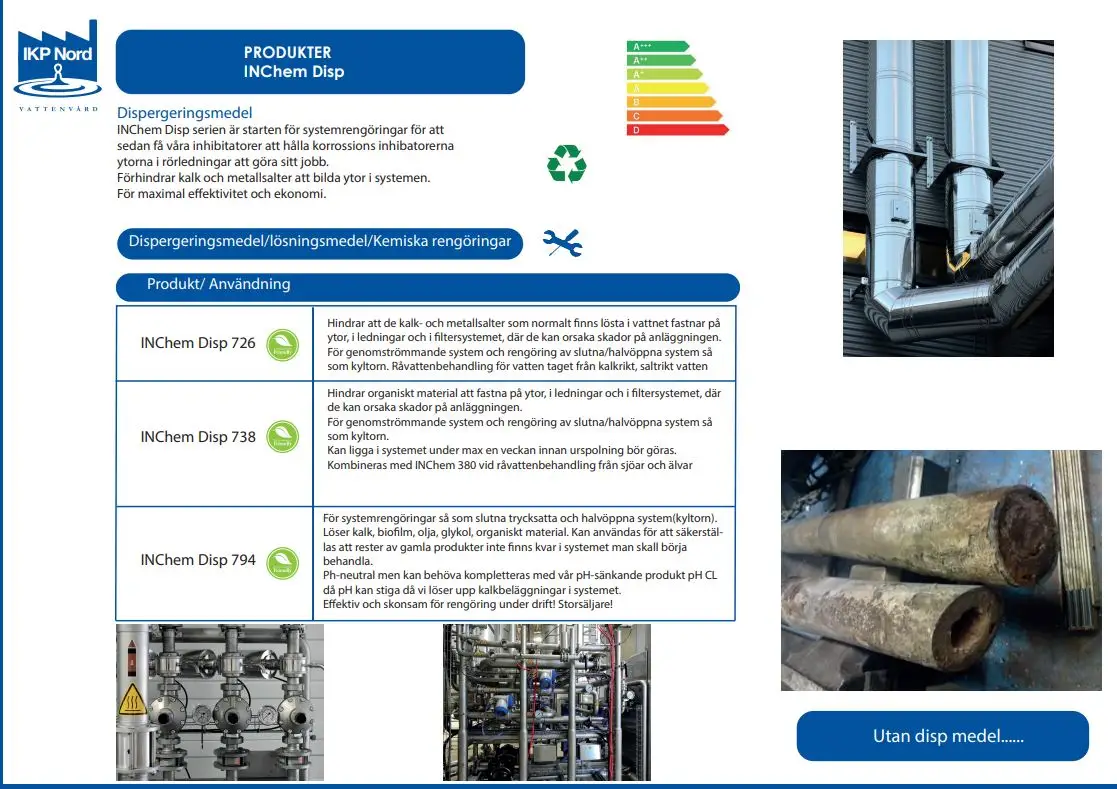Open the insulated steel pipes photo
This screenshot has height=789, width=1117.
pyautogui.click(x=947, y=198)
